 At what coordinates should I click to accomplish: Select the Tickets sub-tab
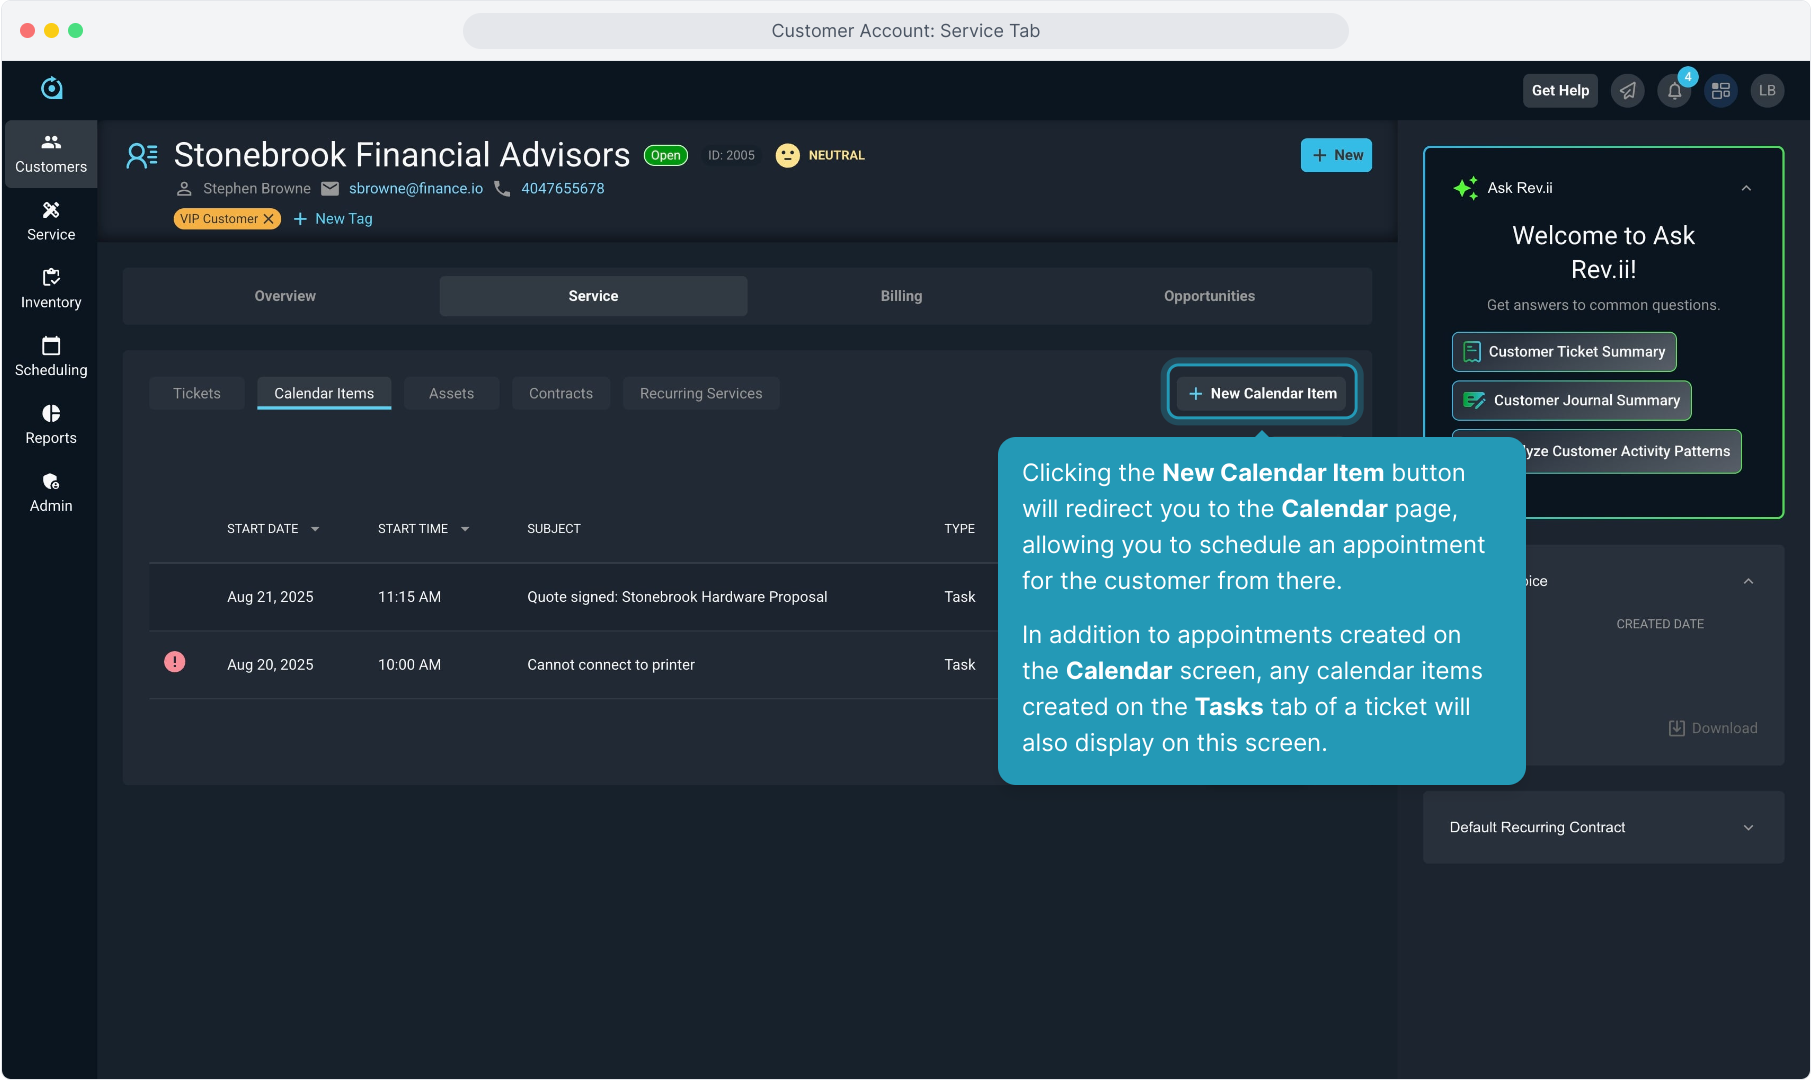click(x=196, y=394)
